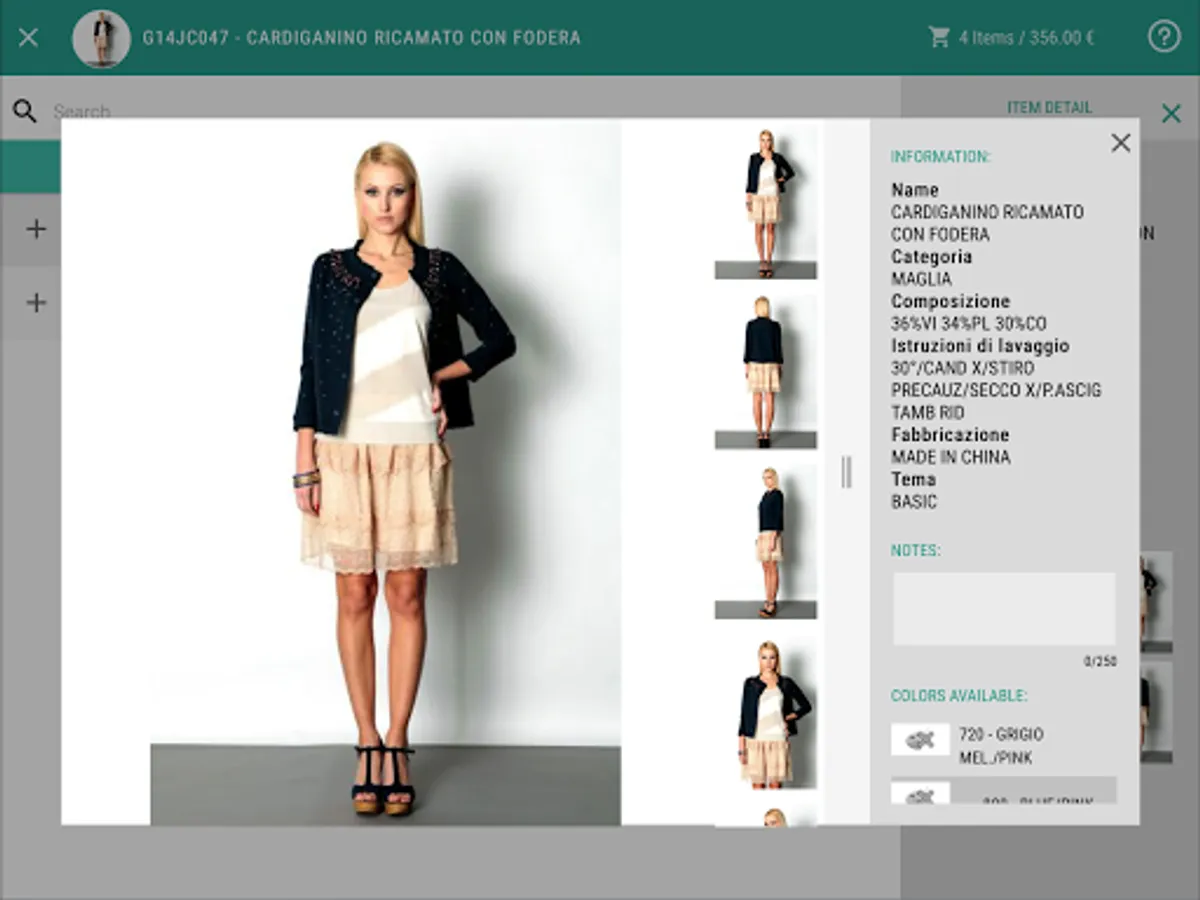Select first front-view thumbnail
Viewport: 1200px width, 900px height.
pos(766,203)
